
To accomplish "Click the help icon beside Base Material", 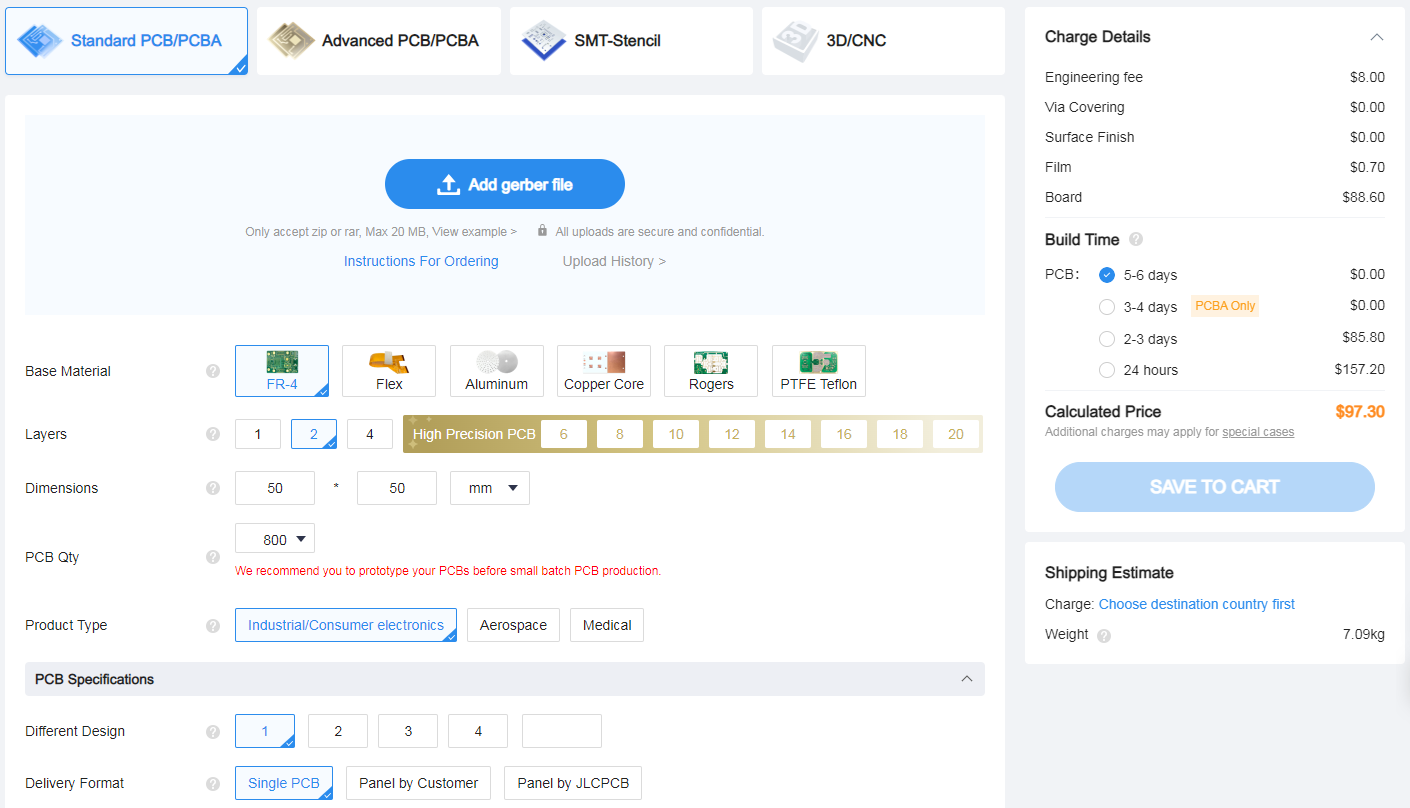I will click(x=213, y=371).
